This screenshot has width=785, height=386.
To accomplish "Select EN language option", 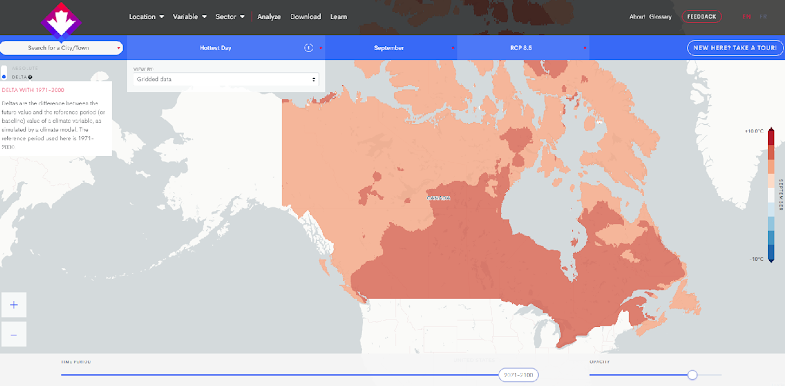I will [747, 17].
